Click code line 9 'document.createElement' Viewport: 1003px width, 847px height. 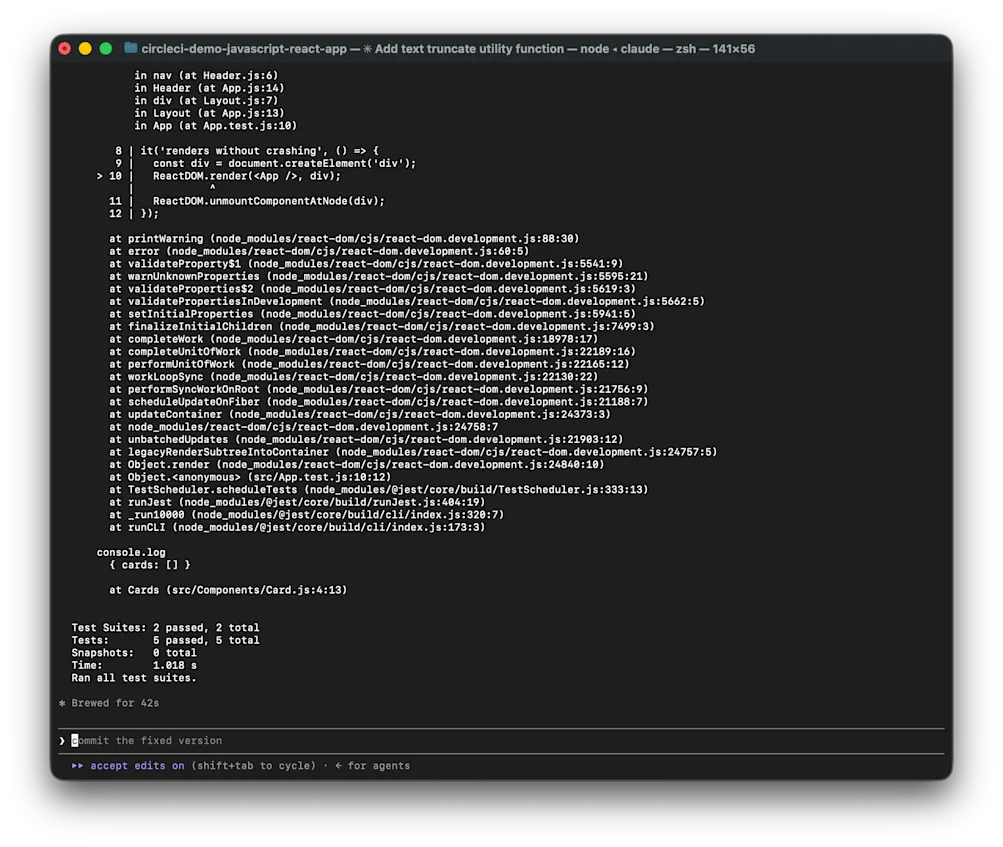265,163
